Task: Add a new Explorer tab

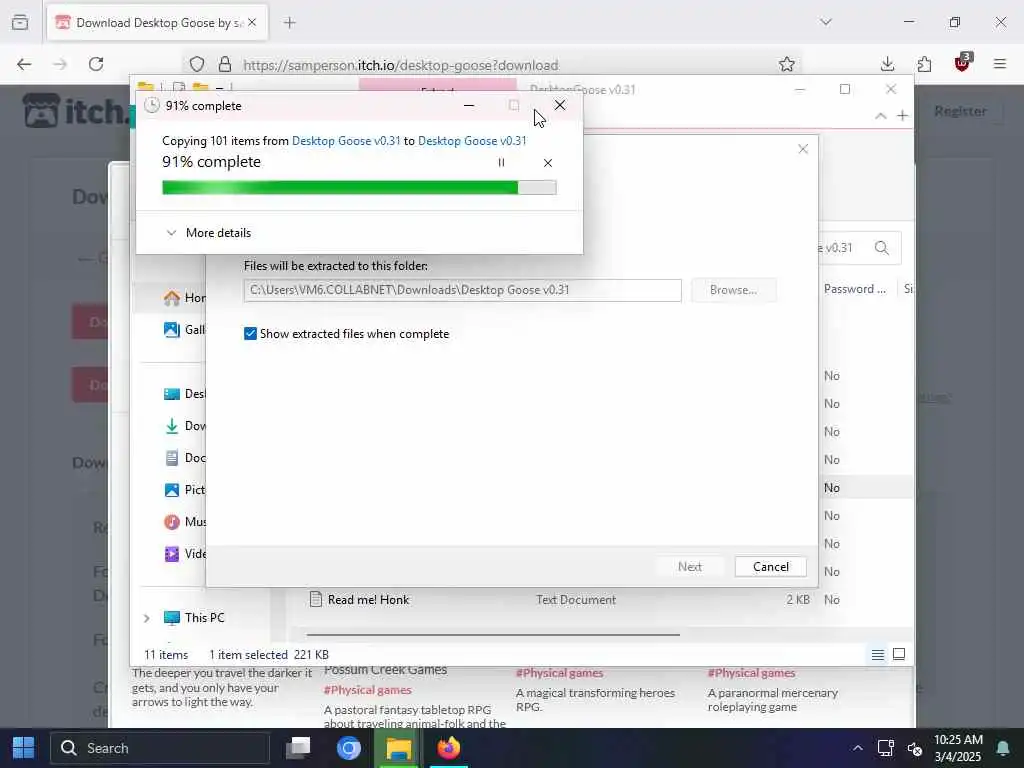Action: click(x=902, y=116)
